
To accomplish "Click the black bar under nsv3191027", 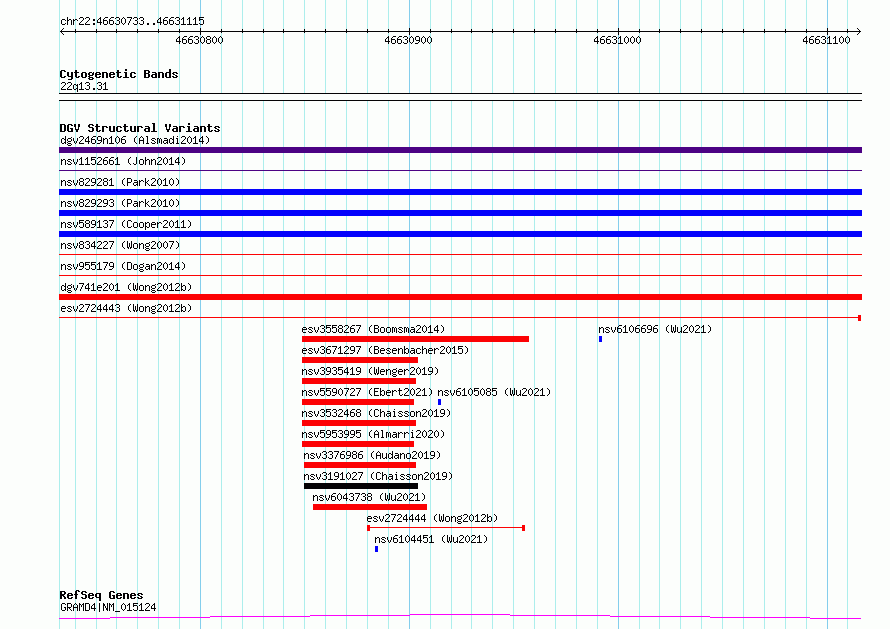I will pos(361,486).
